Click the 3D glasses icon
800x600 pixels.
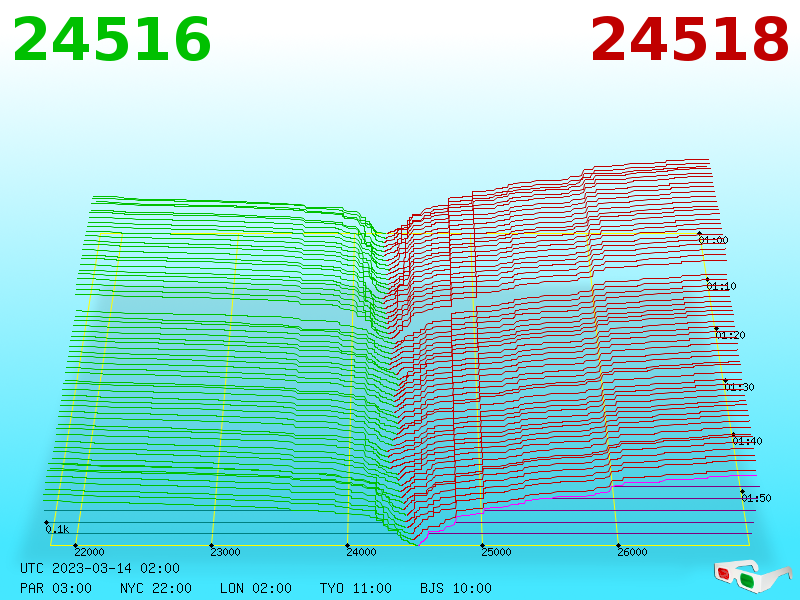coord(752,576)
